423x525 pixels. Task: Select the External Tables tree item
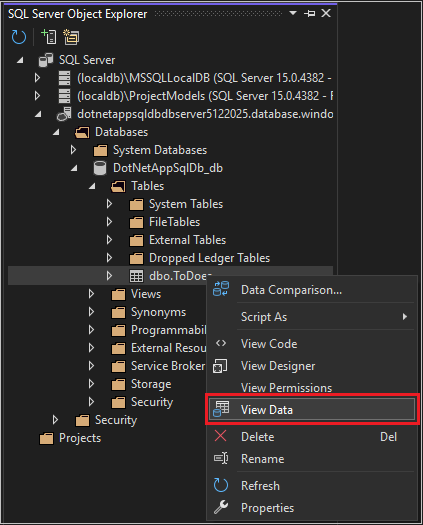coord(187,240)
